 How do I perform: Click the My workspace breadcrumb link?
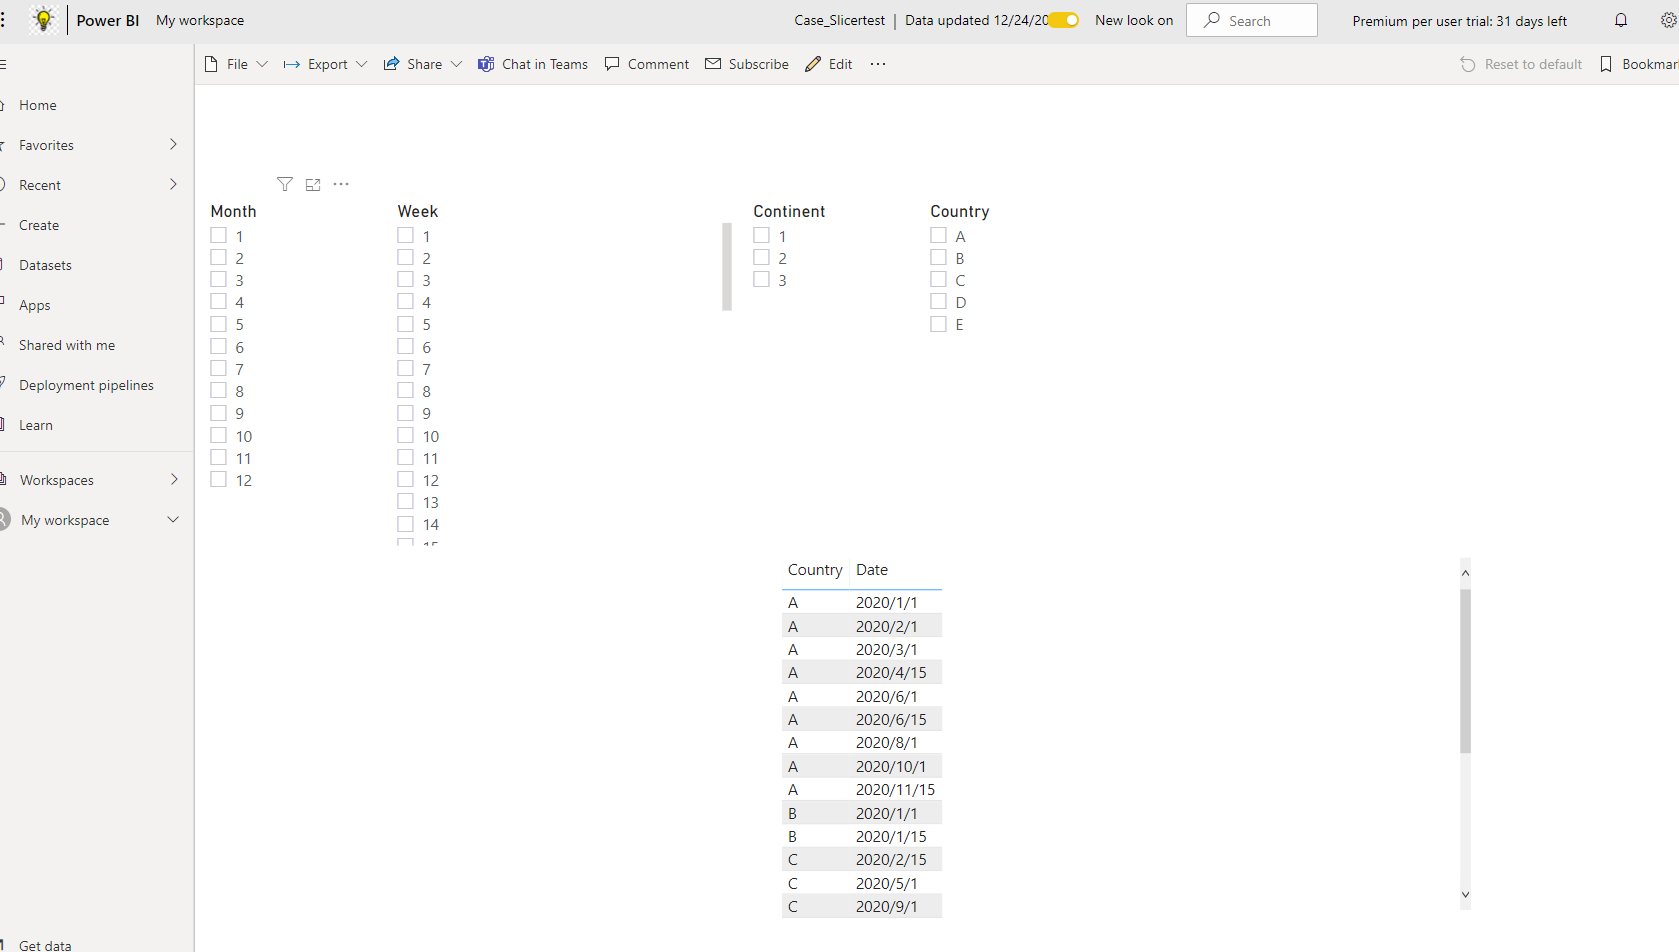pyautogui.click(x=200, y=20)
